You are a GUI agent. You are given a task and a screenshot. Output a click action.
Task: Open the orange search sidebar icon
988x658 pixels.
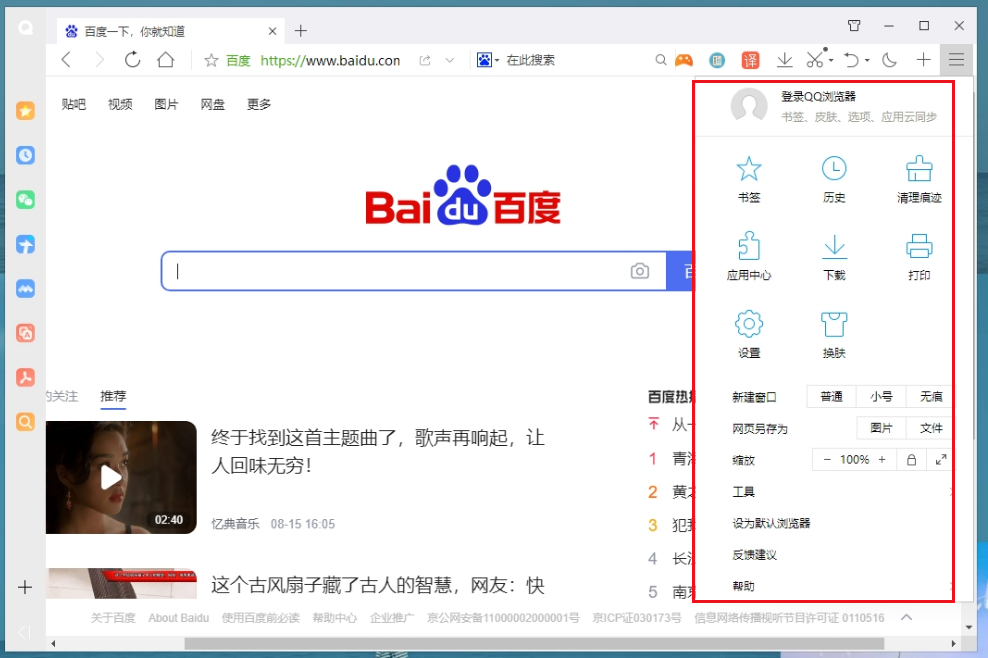25,422
